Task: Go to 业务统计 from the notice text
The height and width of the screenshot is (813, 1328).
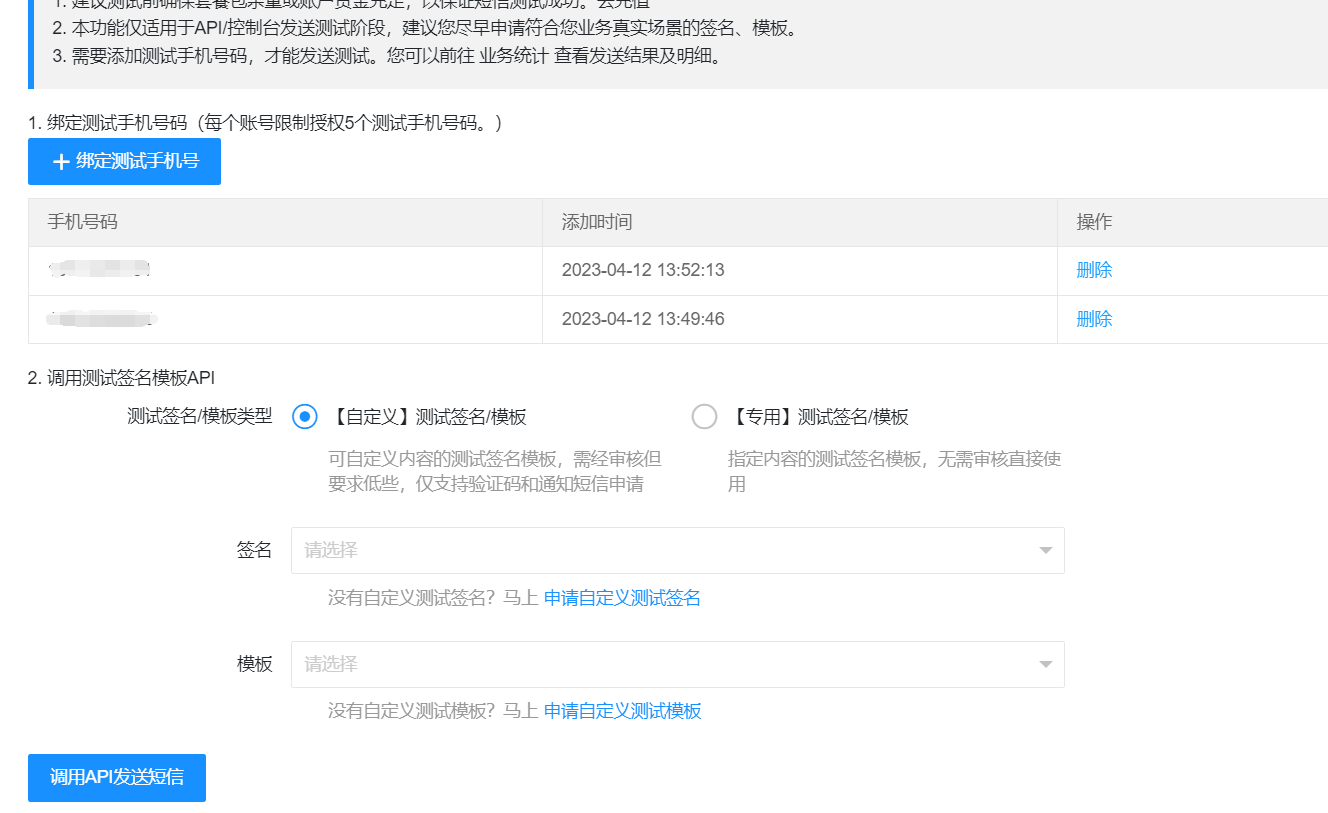Action: pyautogui.click(x=513, y=56)
